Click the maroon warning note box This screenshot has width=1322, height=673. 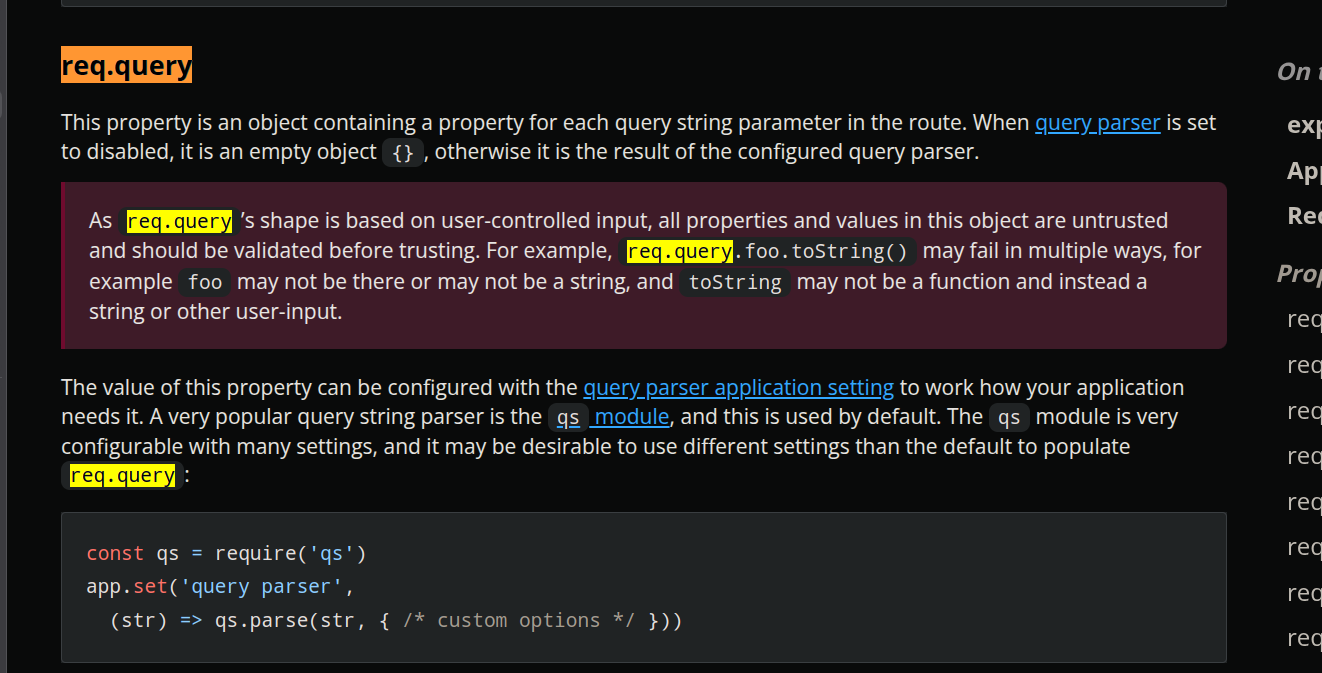point(644,265)
